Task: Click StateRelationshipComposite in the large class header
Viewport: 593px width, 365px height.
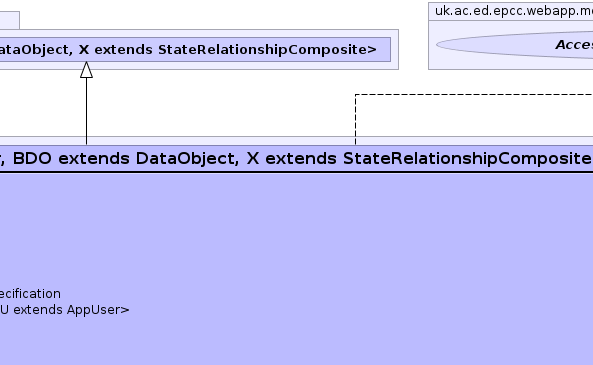Action: [467, 158]
